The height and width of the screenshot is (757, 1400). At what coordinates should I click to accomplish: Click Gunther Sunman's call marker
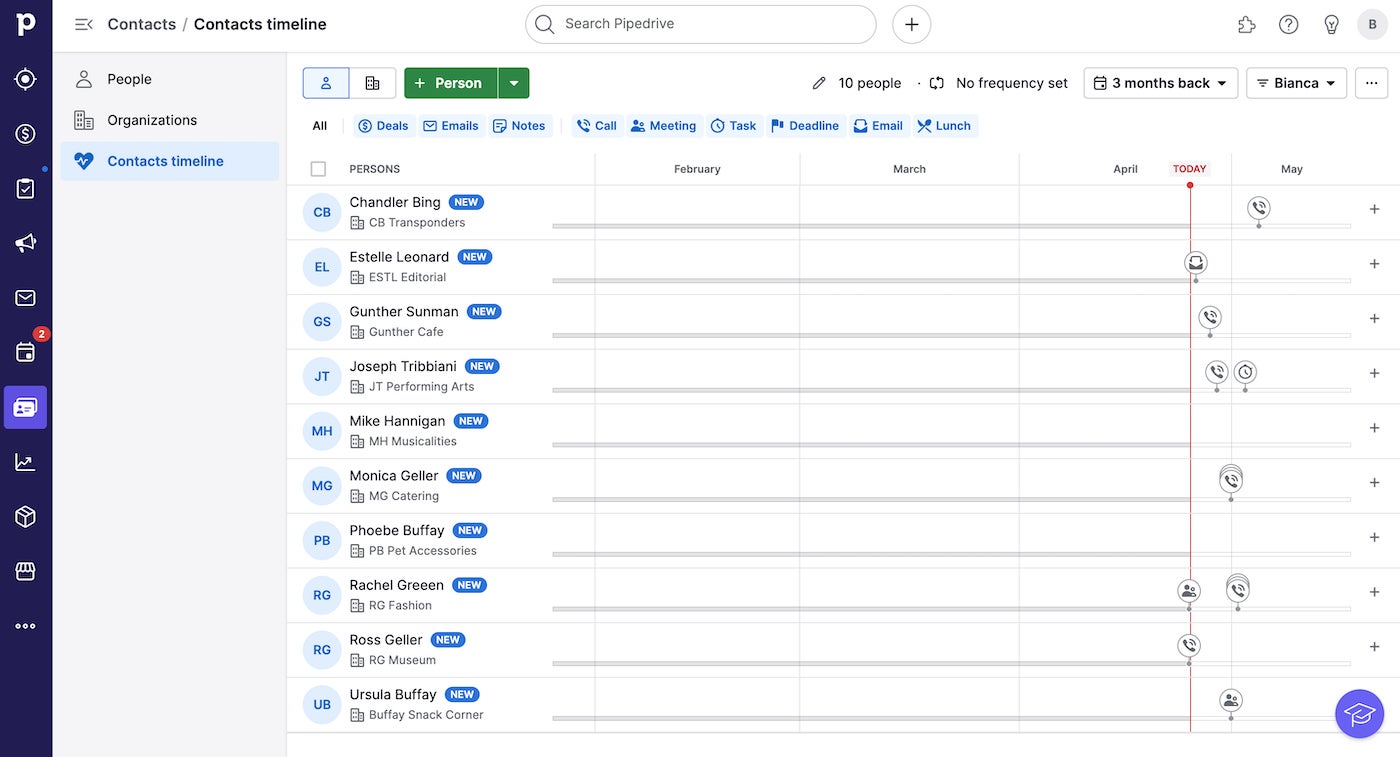[1210, 318]
